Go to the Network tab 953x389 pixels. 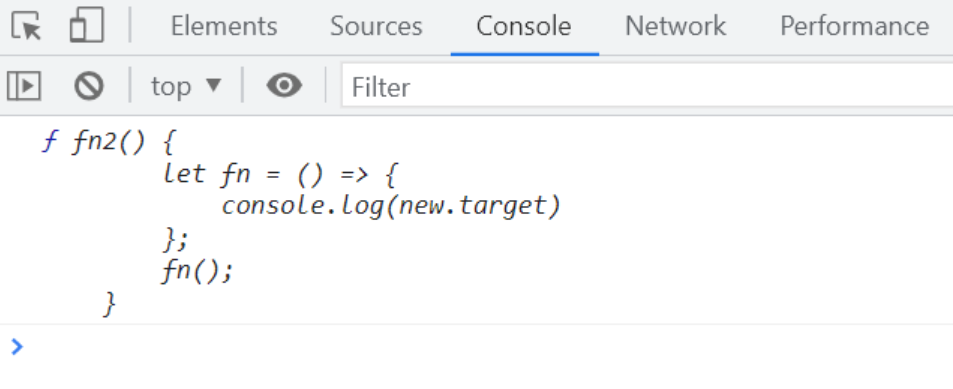click(x=675, y=26)
